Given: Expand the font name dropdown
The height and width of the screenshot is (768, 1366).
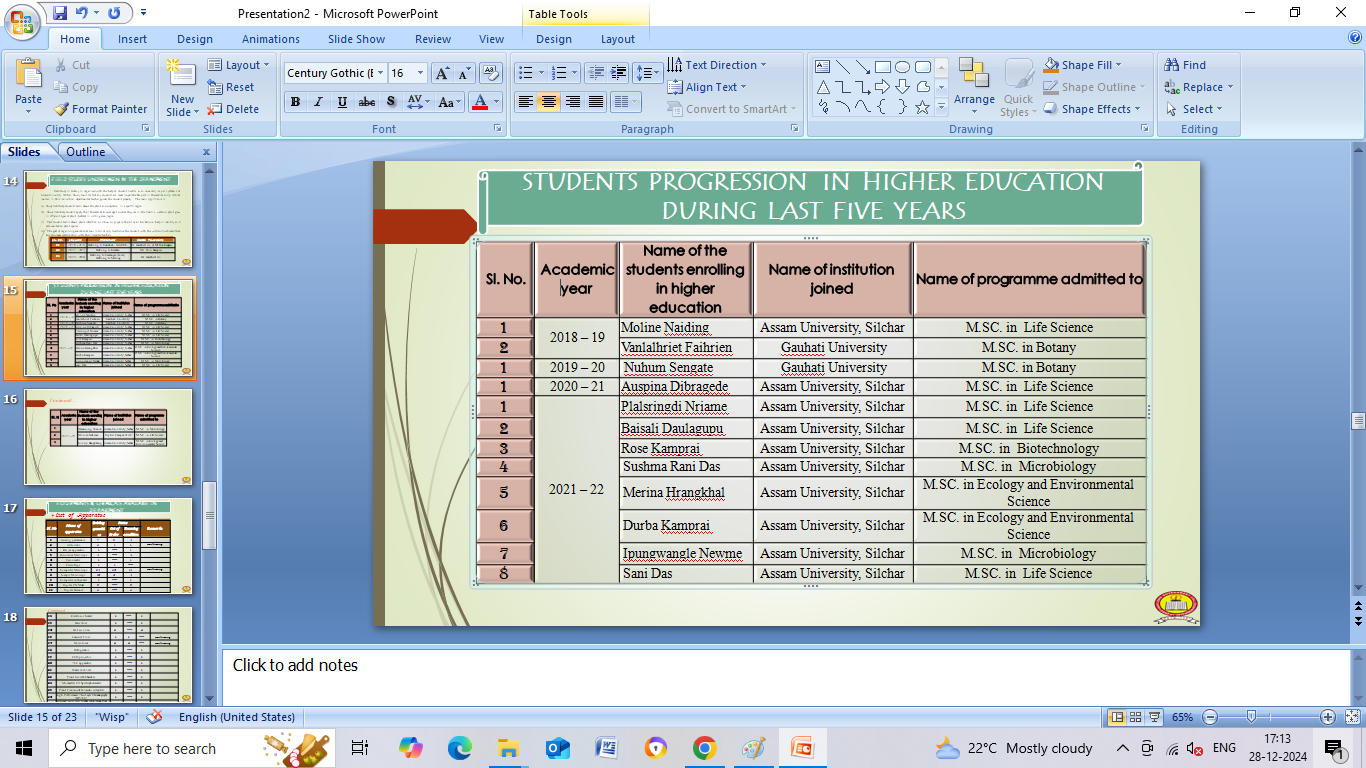Looking at the screenshot, I should (x=379, y=73).
